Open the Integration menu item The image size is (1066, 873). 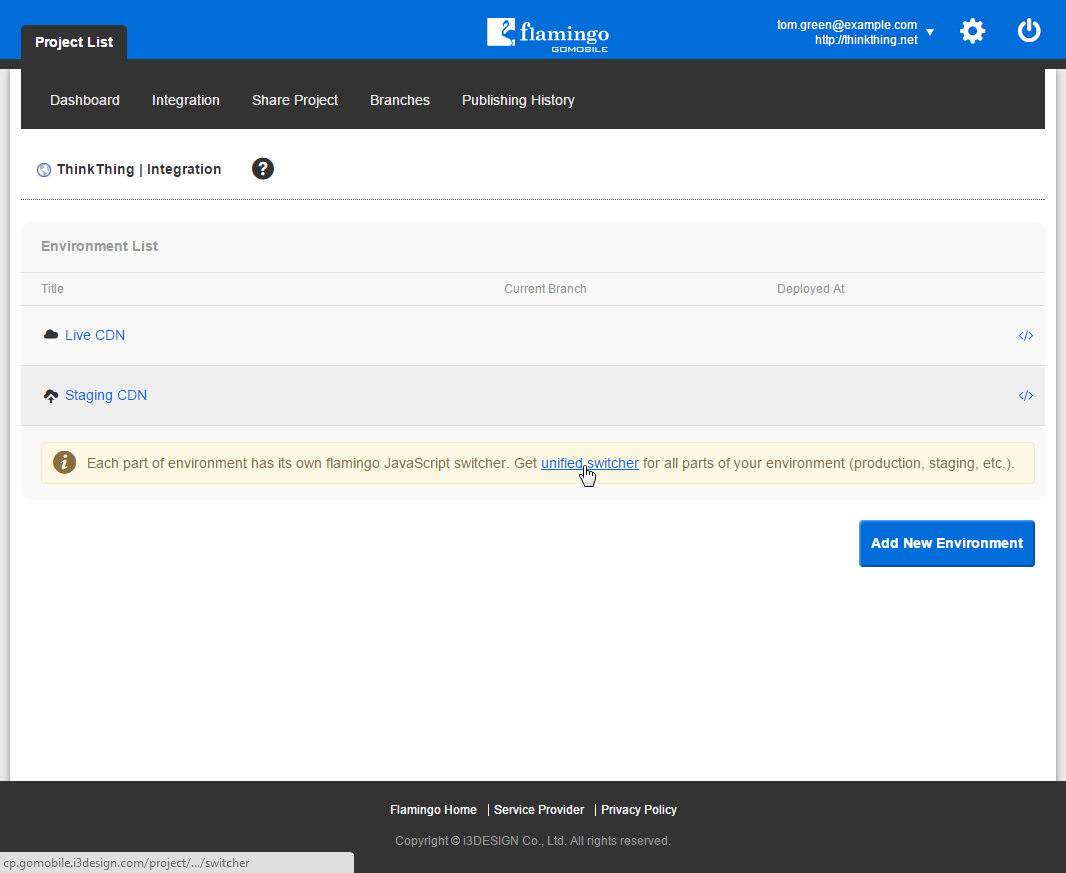click(x=186, y=100)
